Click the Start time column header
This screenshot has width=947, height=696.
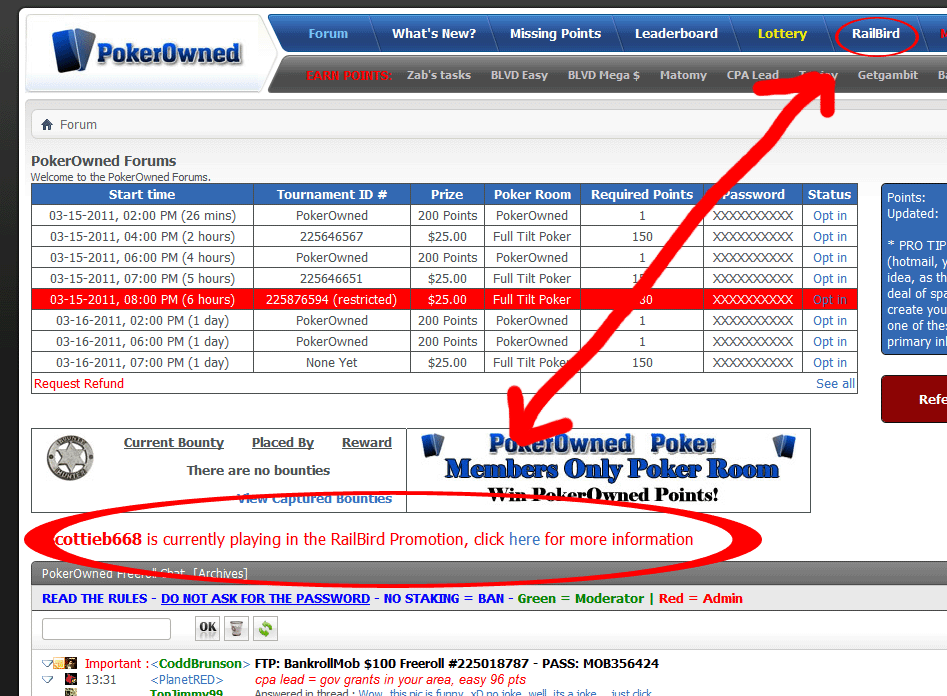(142, 195)
